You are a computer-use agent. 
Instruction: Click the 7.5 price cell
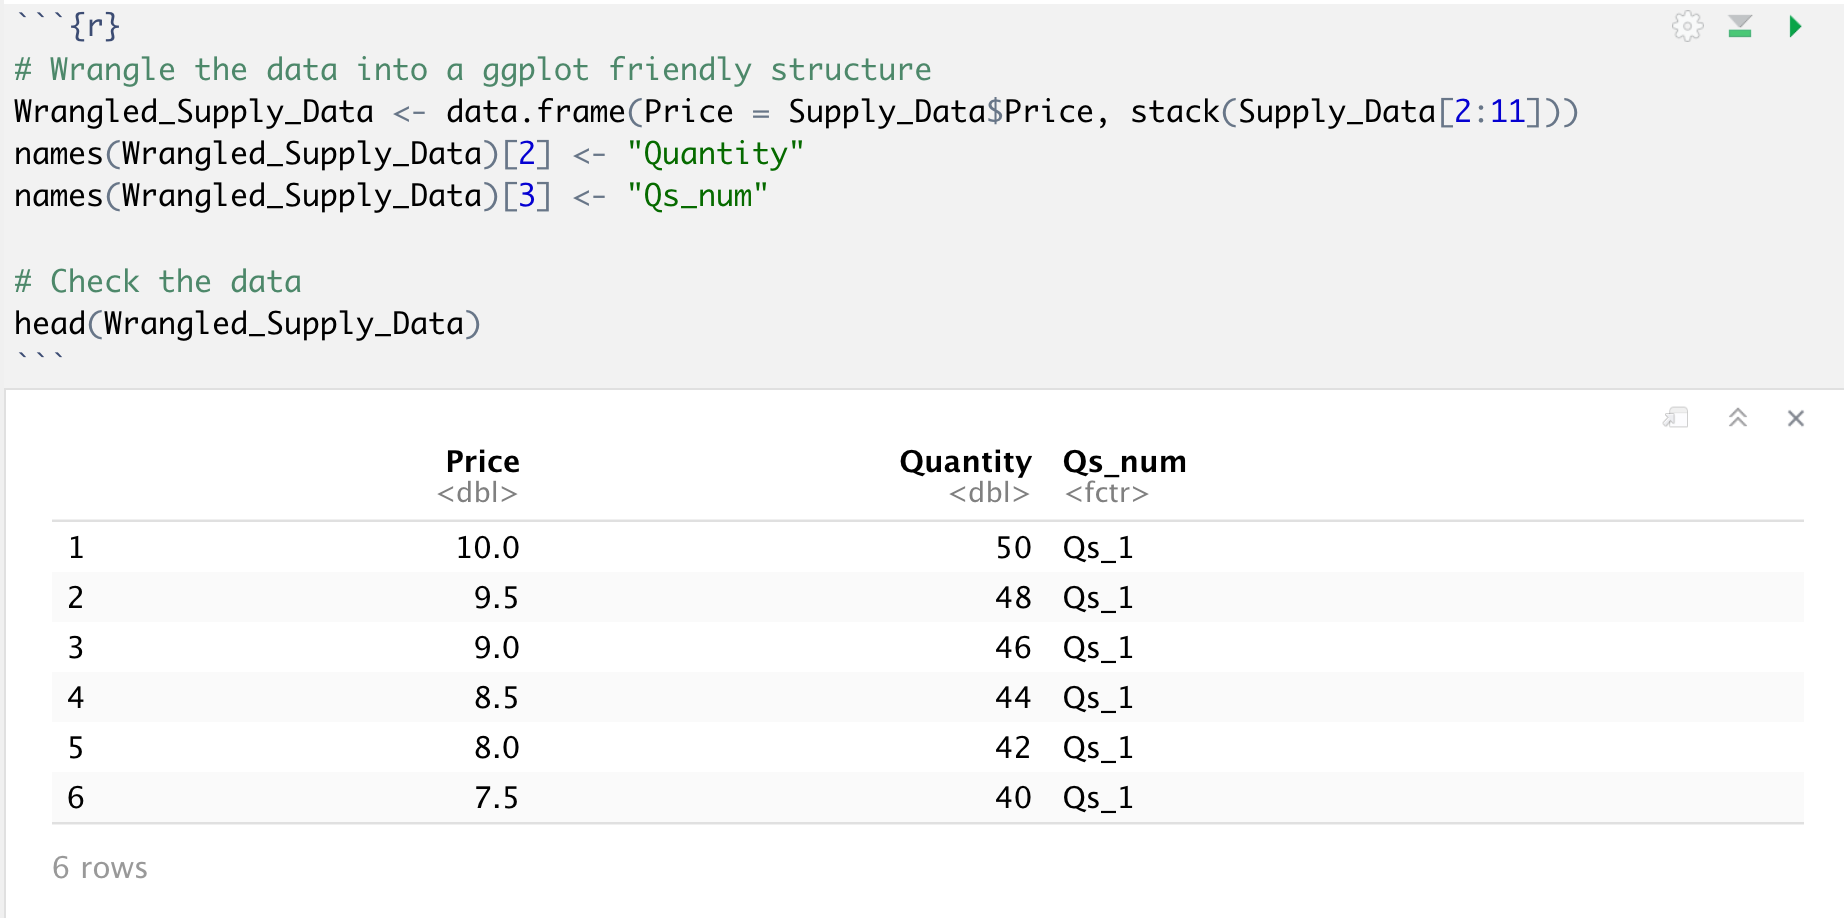pos(496,798)
